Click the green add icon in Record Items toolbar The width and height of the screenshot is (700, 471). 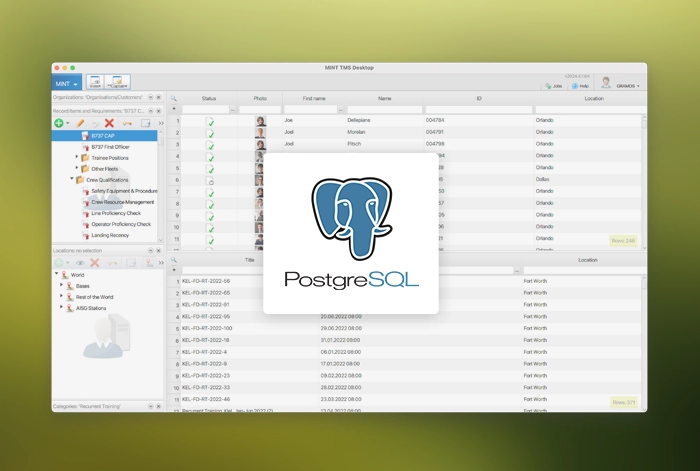[58, 123]
